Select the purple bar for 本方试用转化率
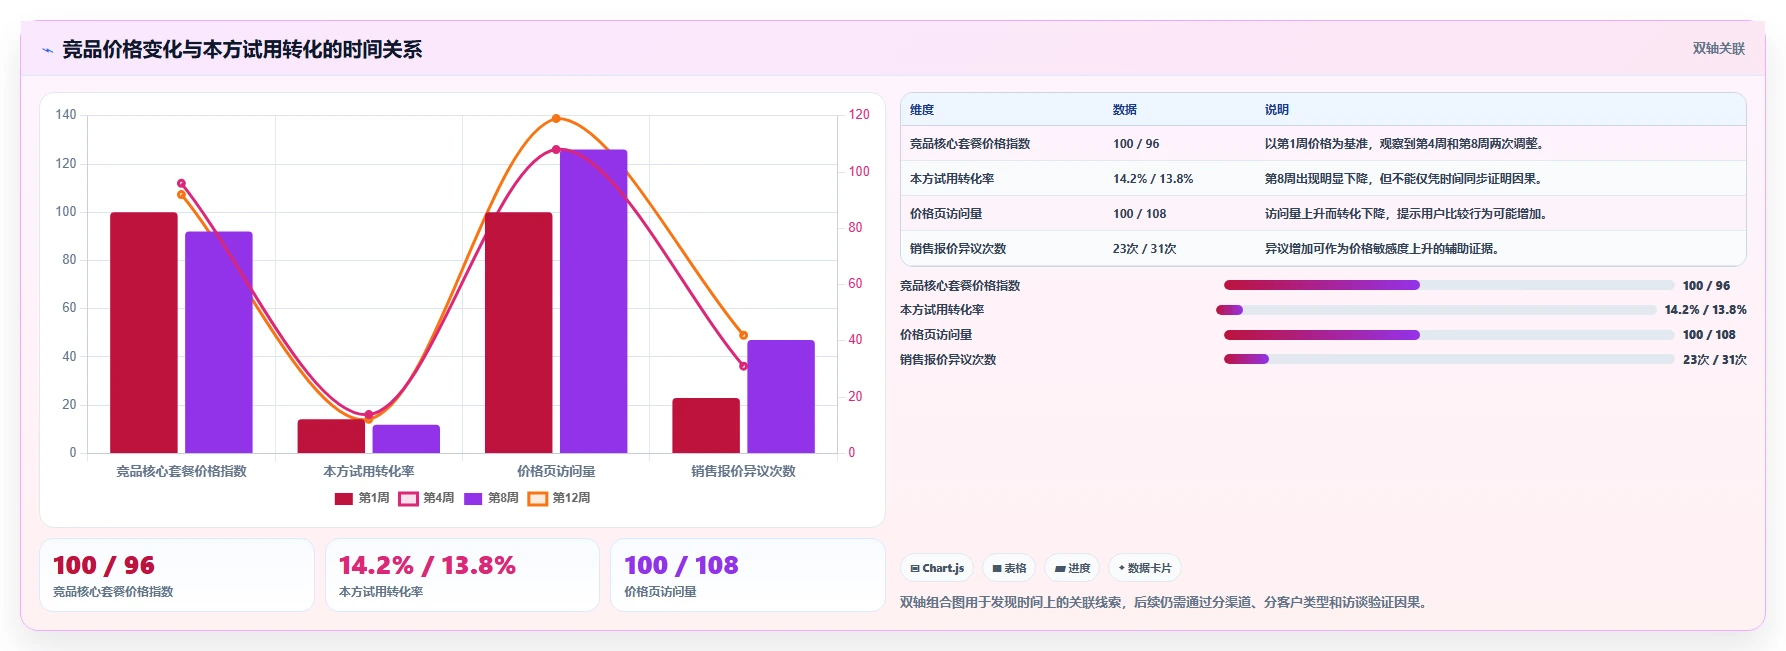This screenshot has height=651, width=1786. [x=406, y=439]
